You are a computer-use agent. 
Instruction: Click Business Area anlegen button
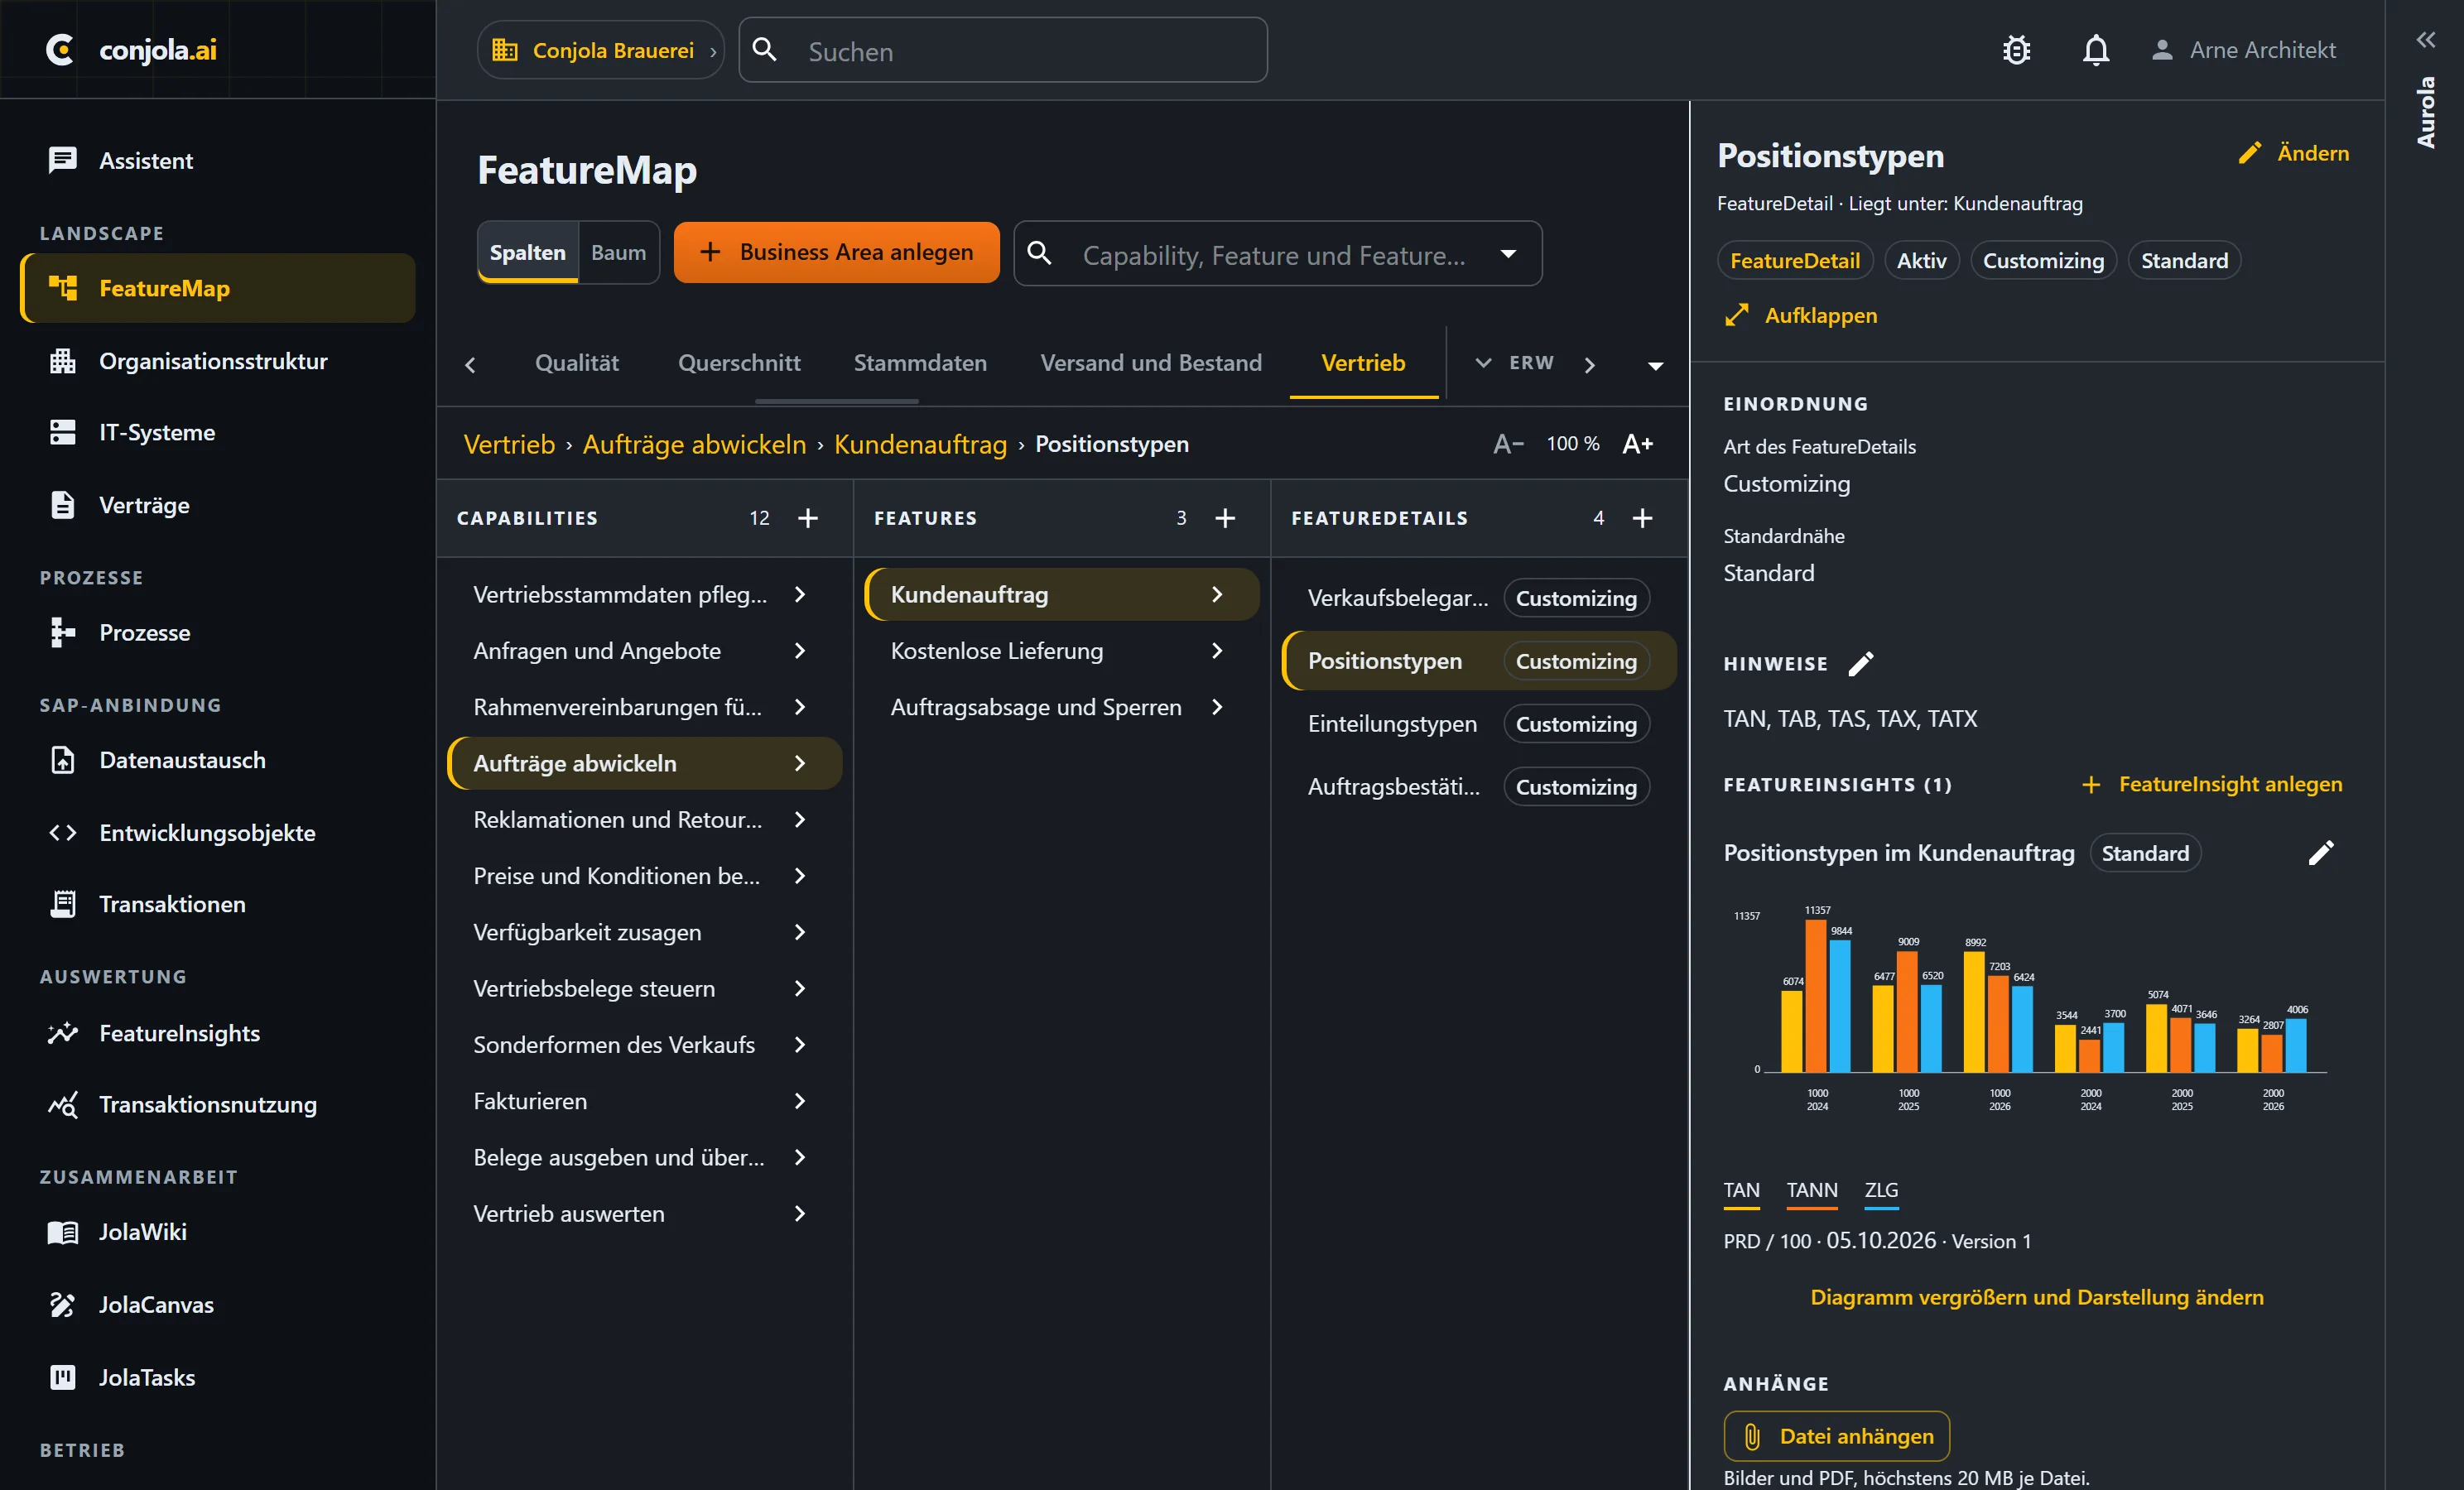point(837,252)
